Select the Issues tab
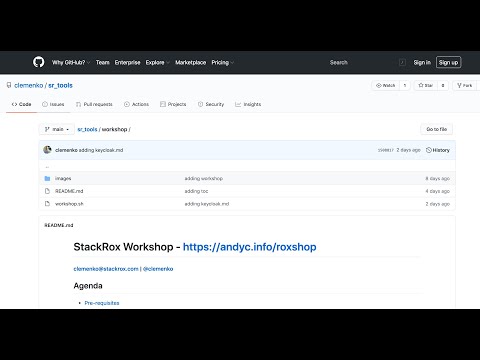Image resolution: width=480 pixels, height=360 pixels. pos(53,104)
